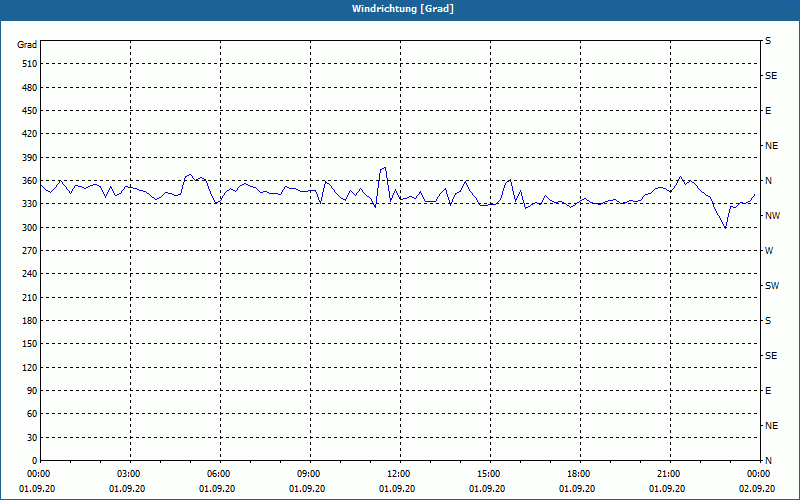This screenshot has width=800, height=500.
Task: Select the W compass label
Action: tap(769, 251)
